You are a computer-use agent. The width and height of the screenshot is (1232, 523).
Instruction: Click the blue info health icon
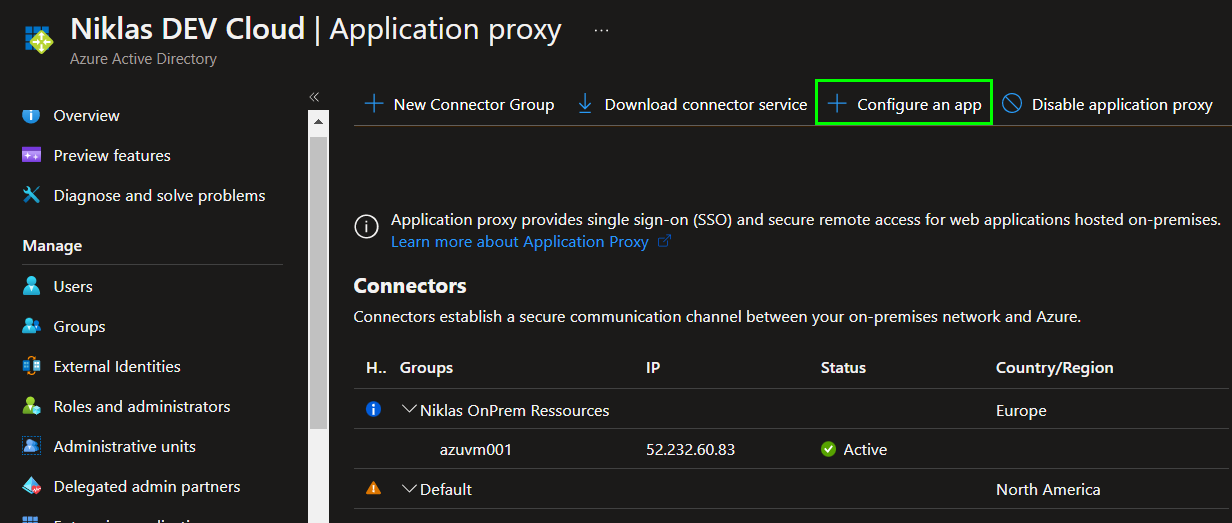(x=373, y=410)
